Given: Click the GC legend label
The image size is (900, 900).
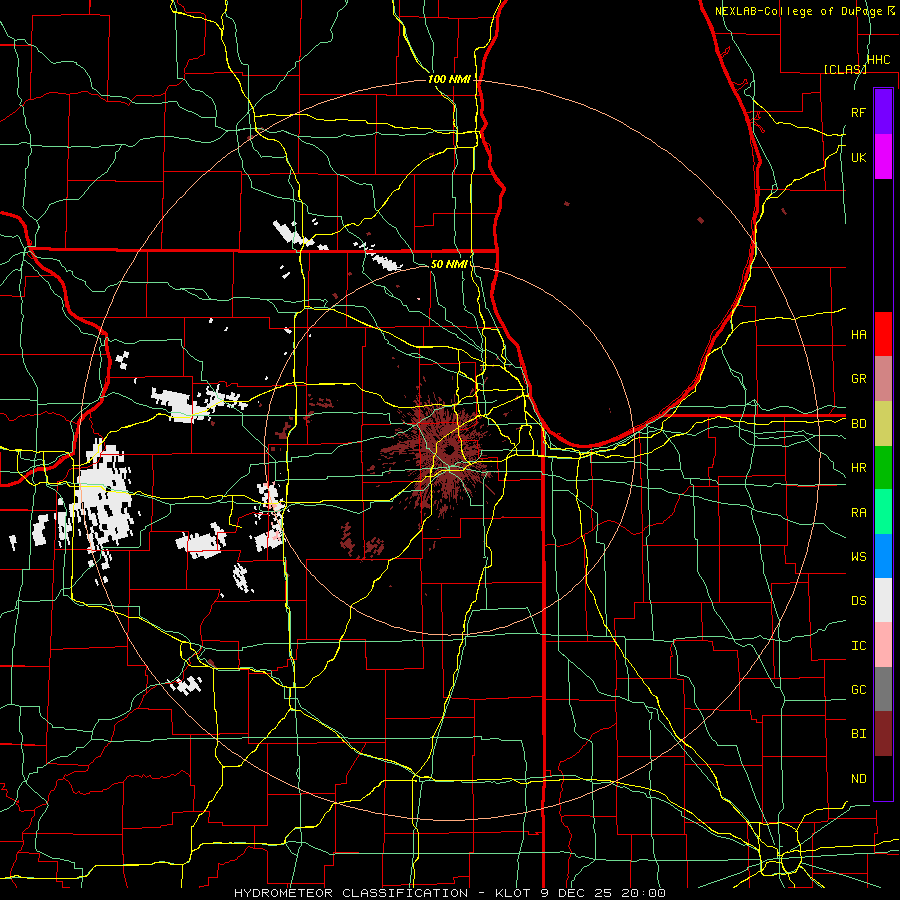Looking at the screenshot, I should (x=859, y=689).
